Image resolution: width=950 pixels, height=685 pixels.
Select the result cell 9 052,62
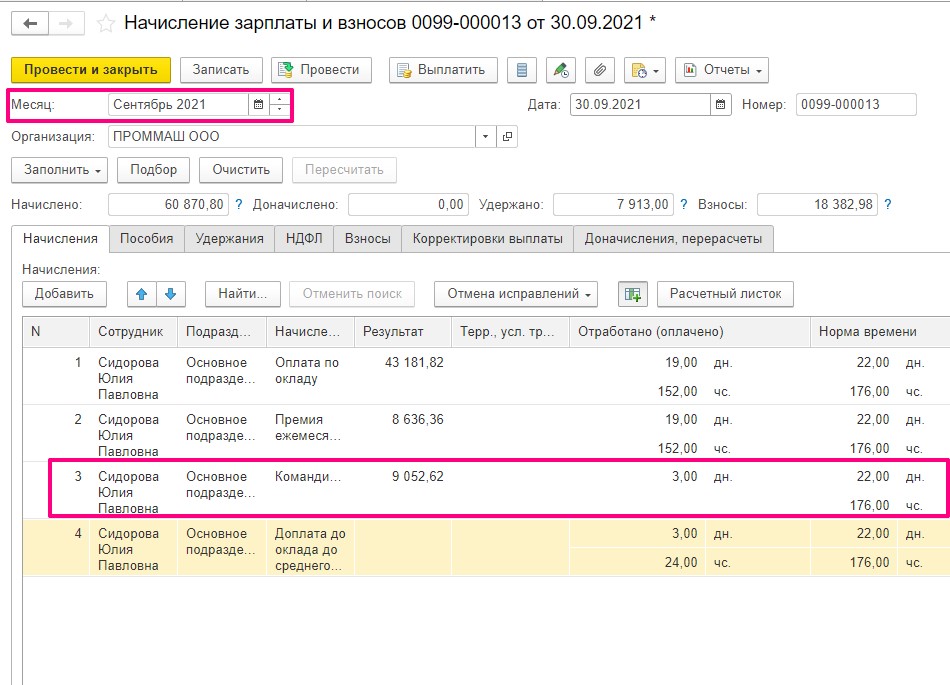[403, 491]
